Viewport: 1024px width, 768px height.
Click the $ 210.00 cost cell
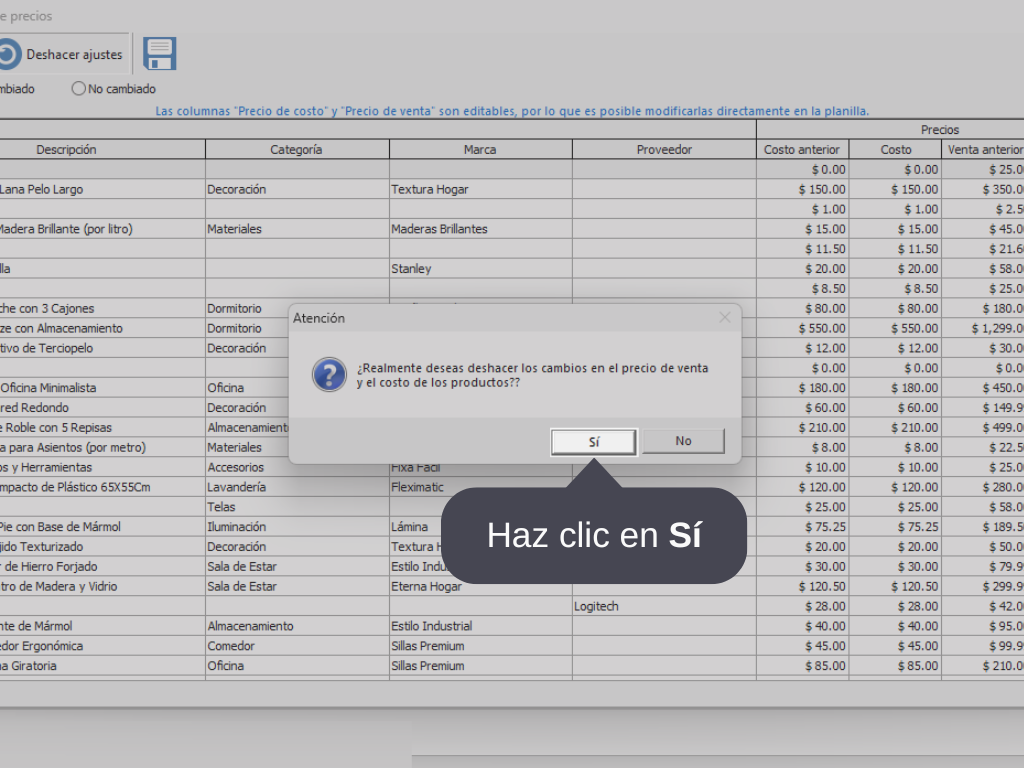[x=895, y=428]
